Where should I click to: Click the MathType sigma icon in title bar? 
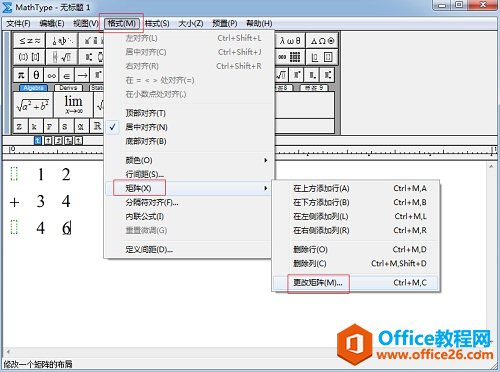7,7
